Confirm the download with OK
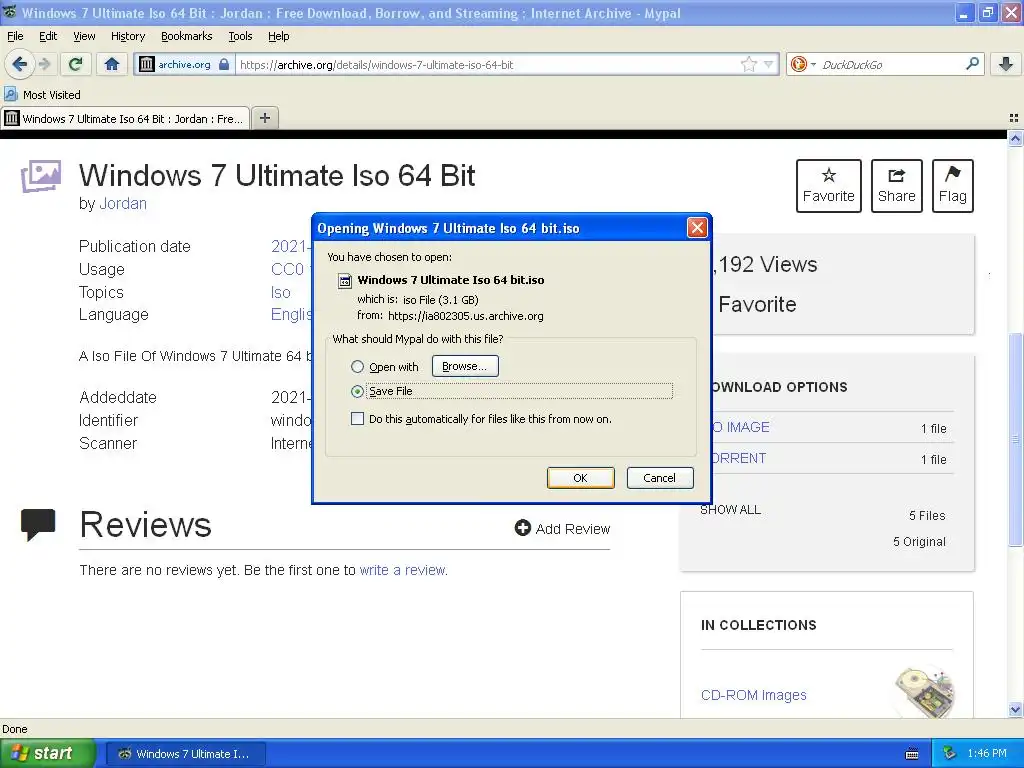The width and height of the screenshot is (1024, 768). pos(580,477)
